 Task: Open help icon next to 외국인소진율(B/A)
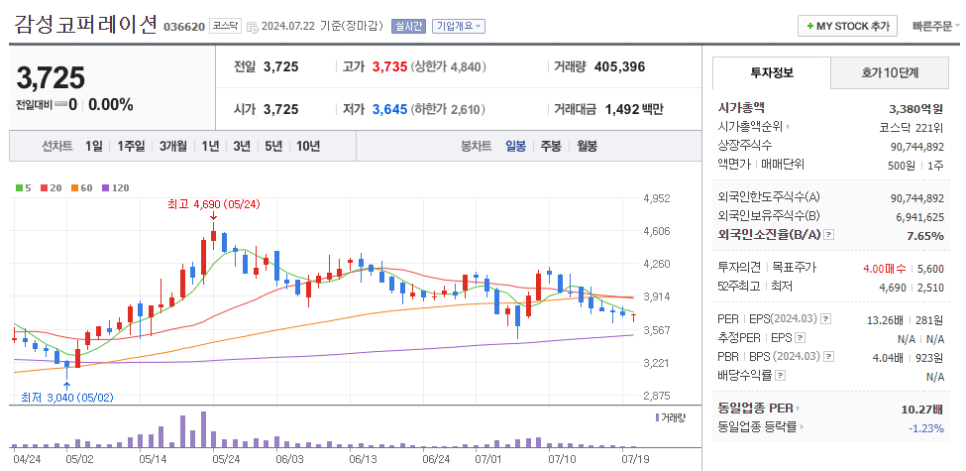point(829,235)
